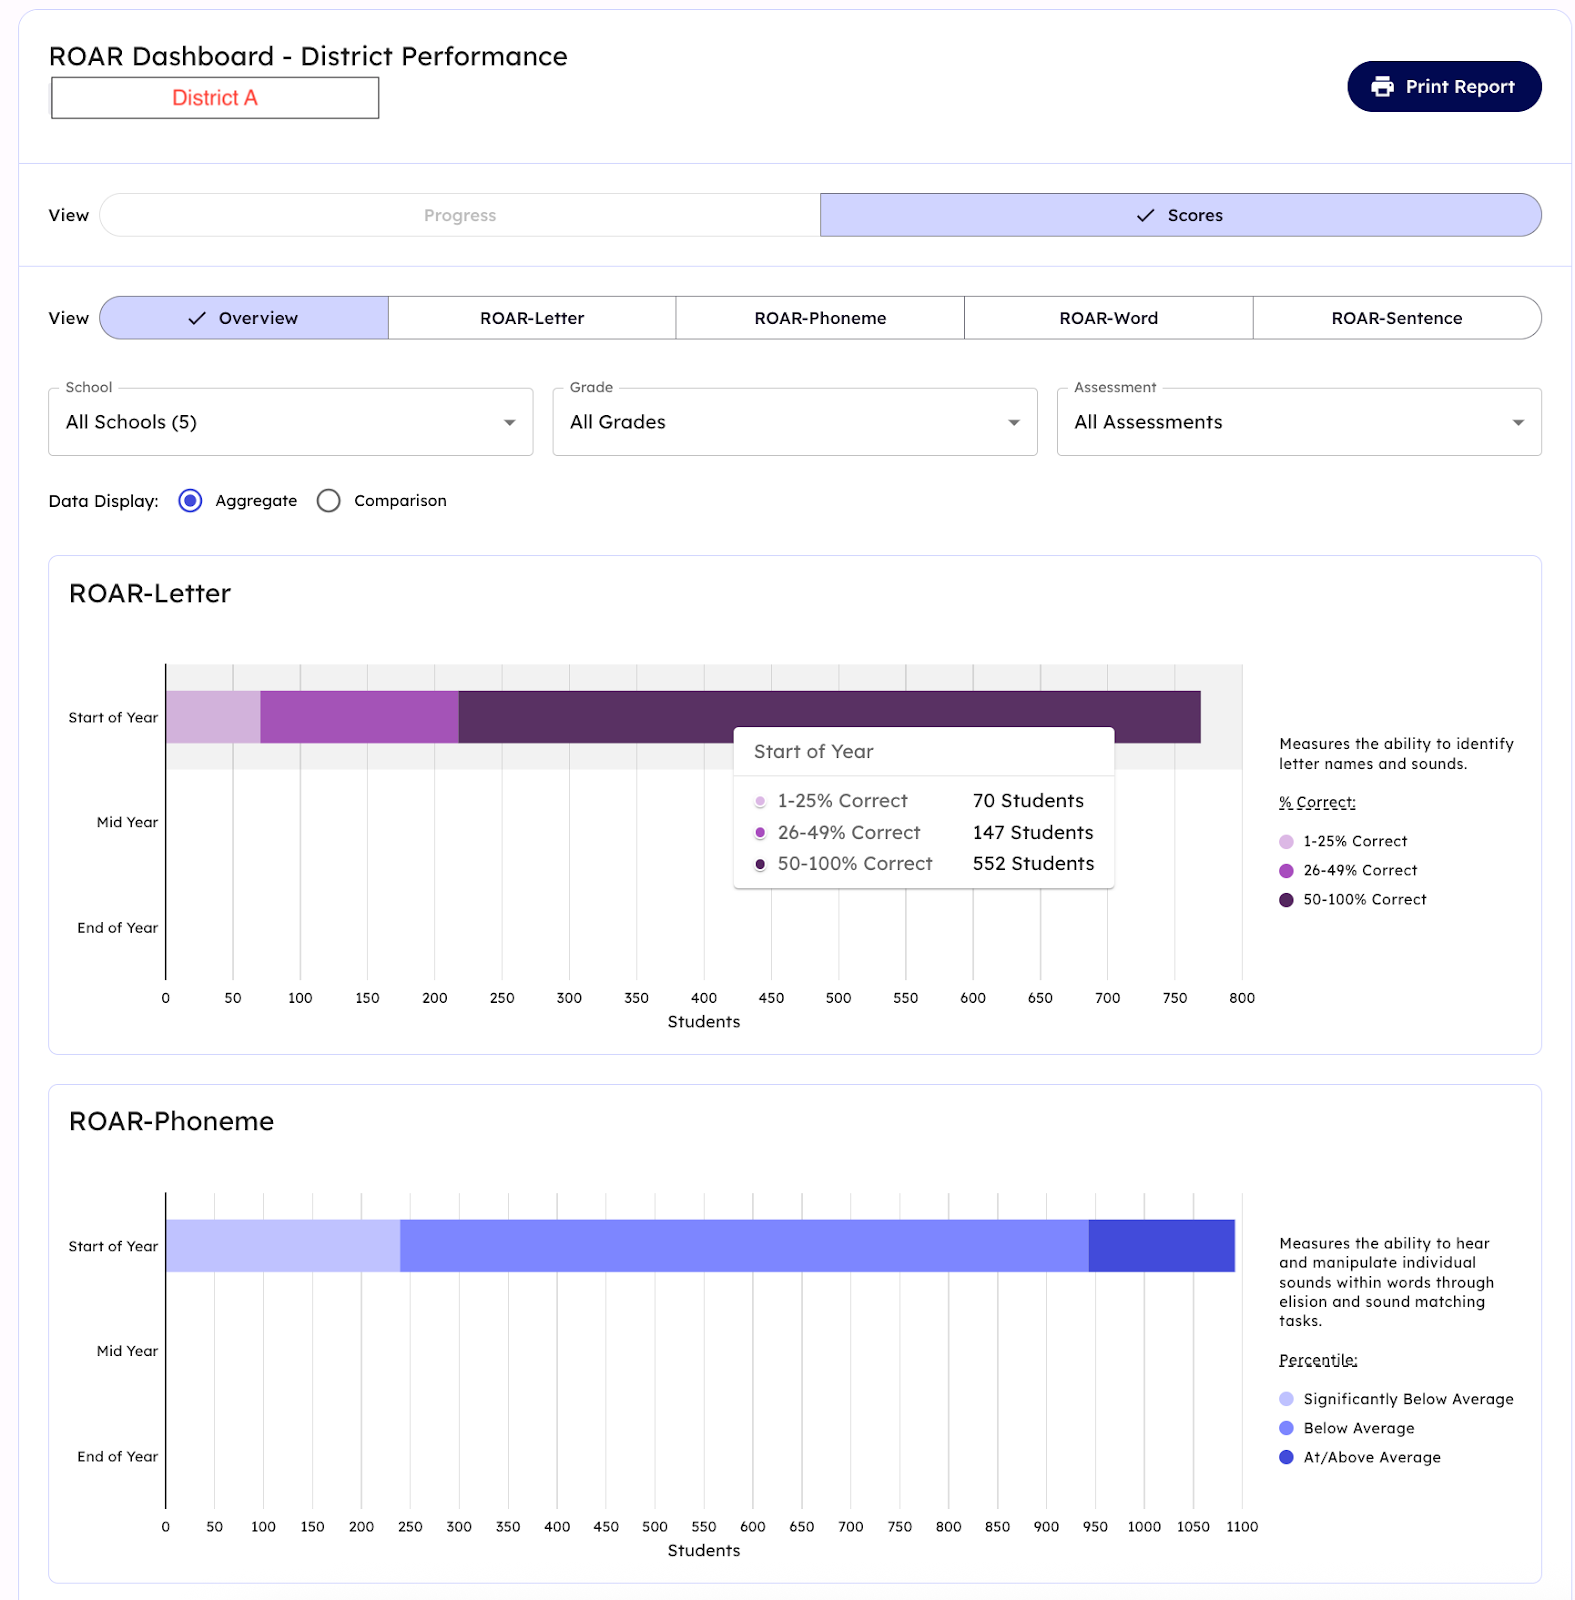Expand the Grade dropdown
The width and height of the screenshot is (1575, 1600).
point(794,422)
